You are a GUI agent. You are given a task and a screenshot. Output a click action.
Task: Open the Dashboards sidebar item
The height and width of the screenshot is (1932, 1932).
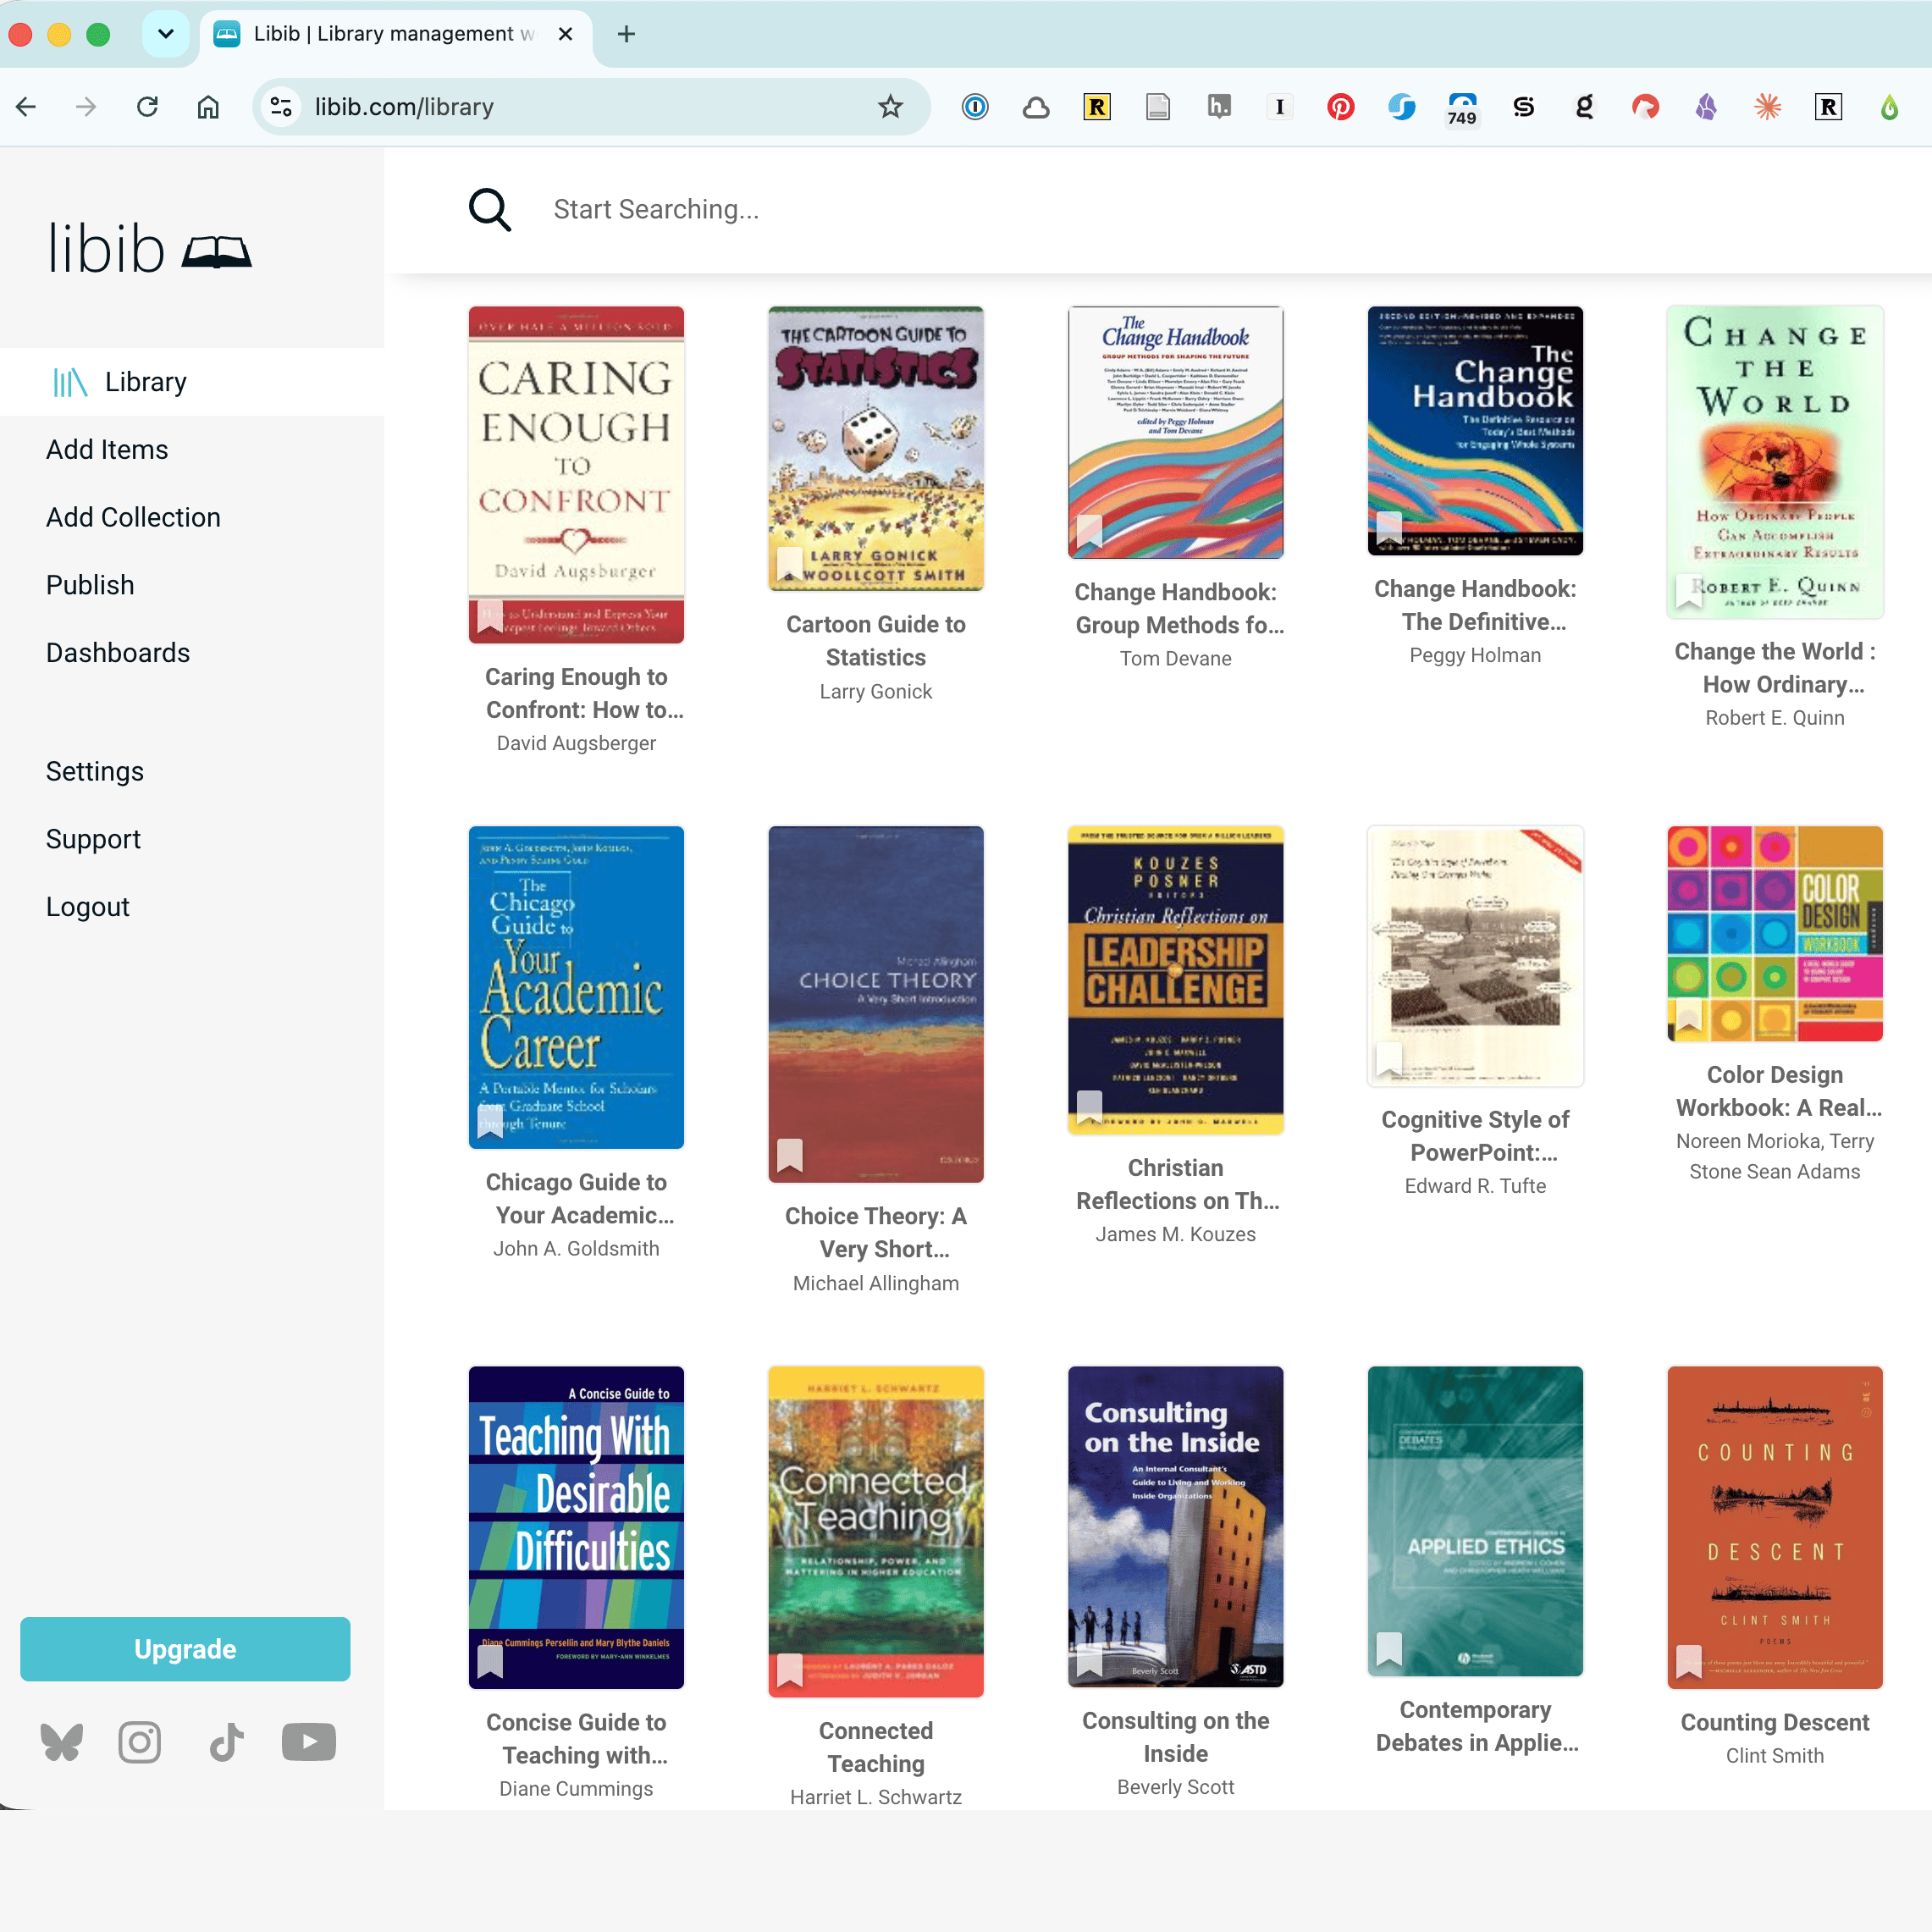click(118, 653)
